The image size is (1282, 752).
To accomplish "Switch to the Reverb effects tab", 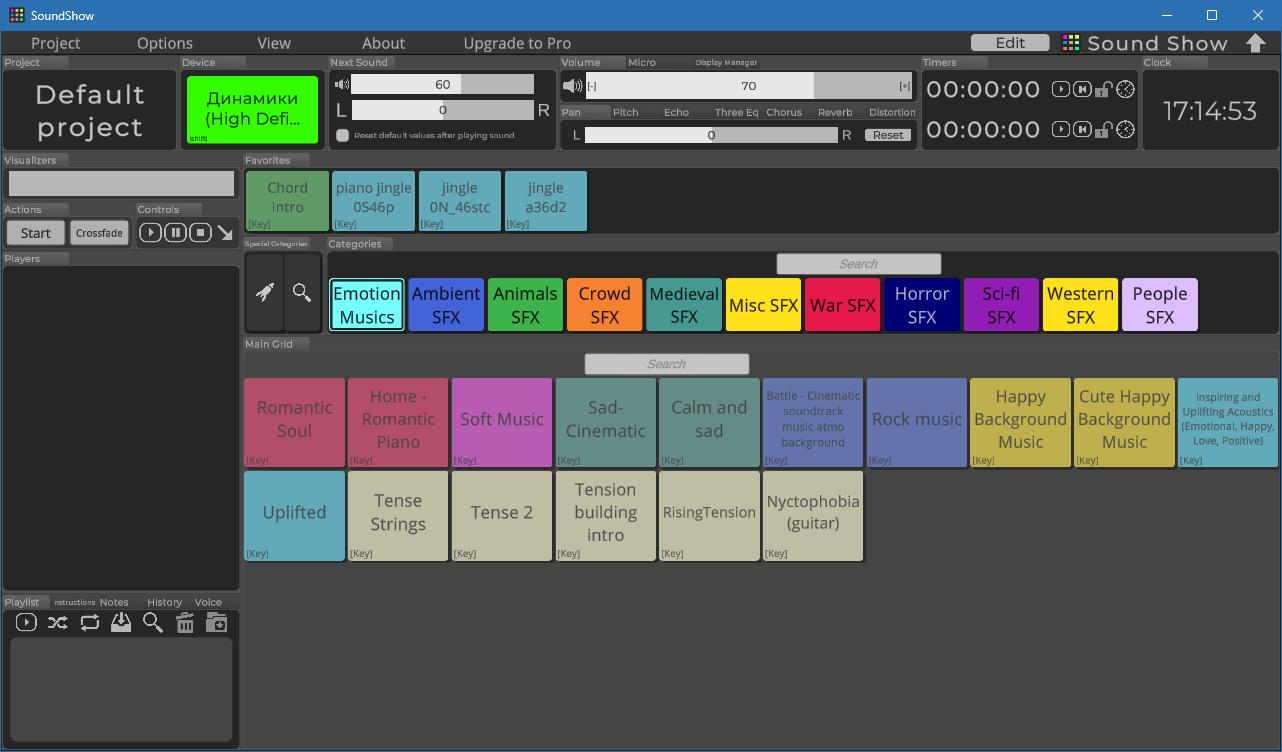I will (x=835, y=112).
